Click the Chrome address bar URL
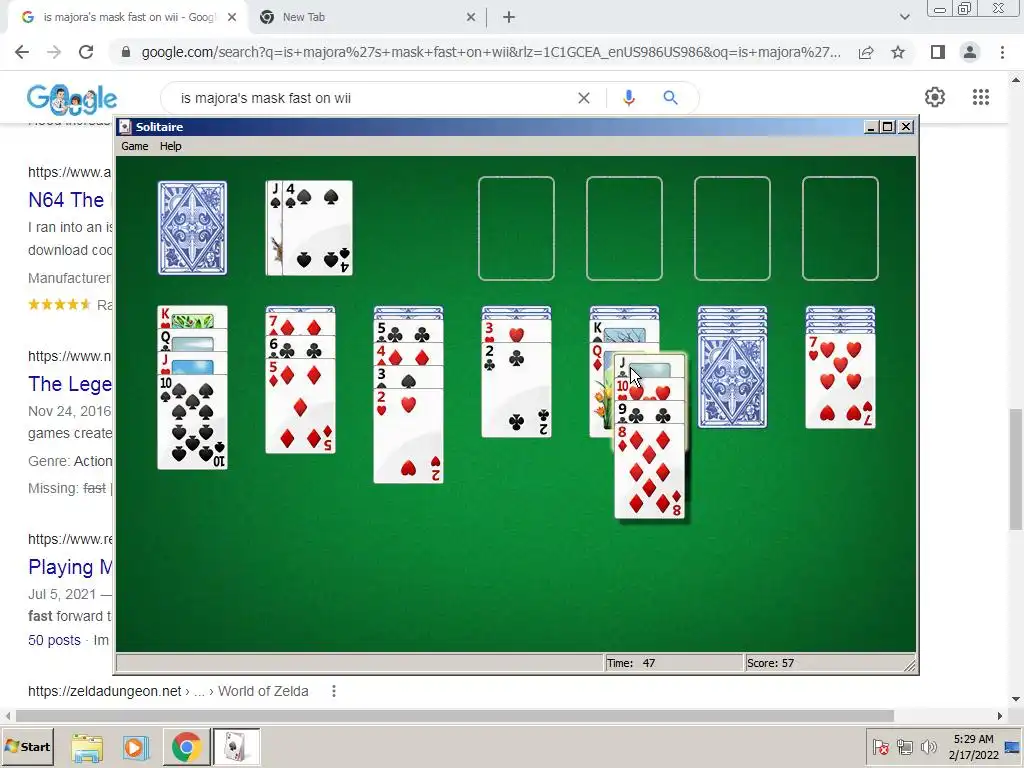This screenshot has height=768, width=1024. 491,52
